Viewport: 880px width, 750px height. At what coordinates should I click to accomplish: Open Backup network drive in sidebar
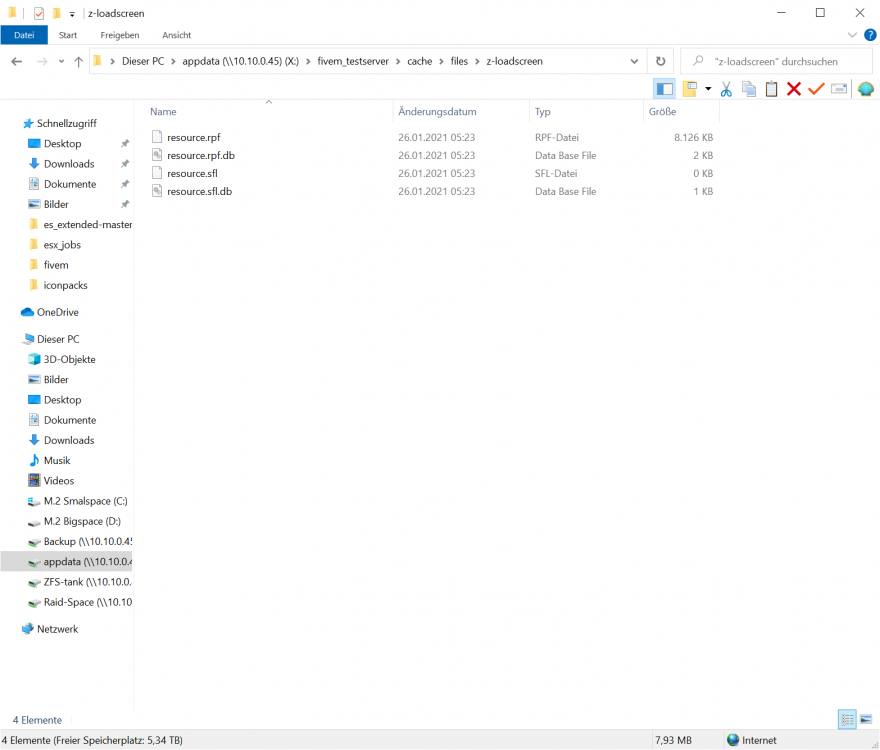tap(88, 541)
